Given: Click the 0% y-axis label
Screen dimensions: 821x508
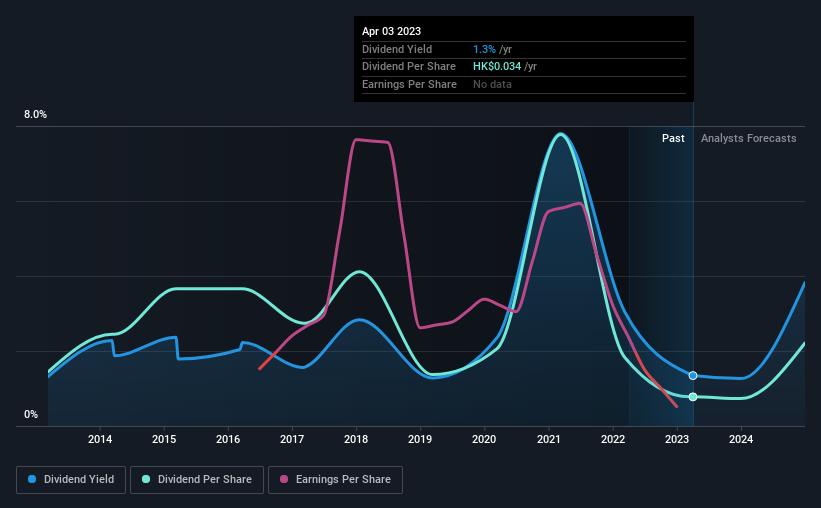Looking at the screenshot, I should point(31,415).
